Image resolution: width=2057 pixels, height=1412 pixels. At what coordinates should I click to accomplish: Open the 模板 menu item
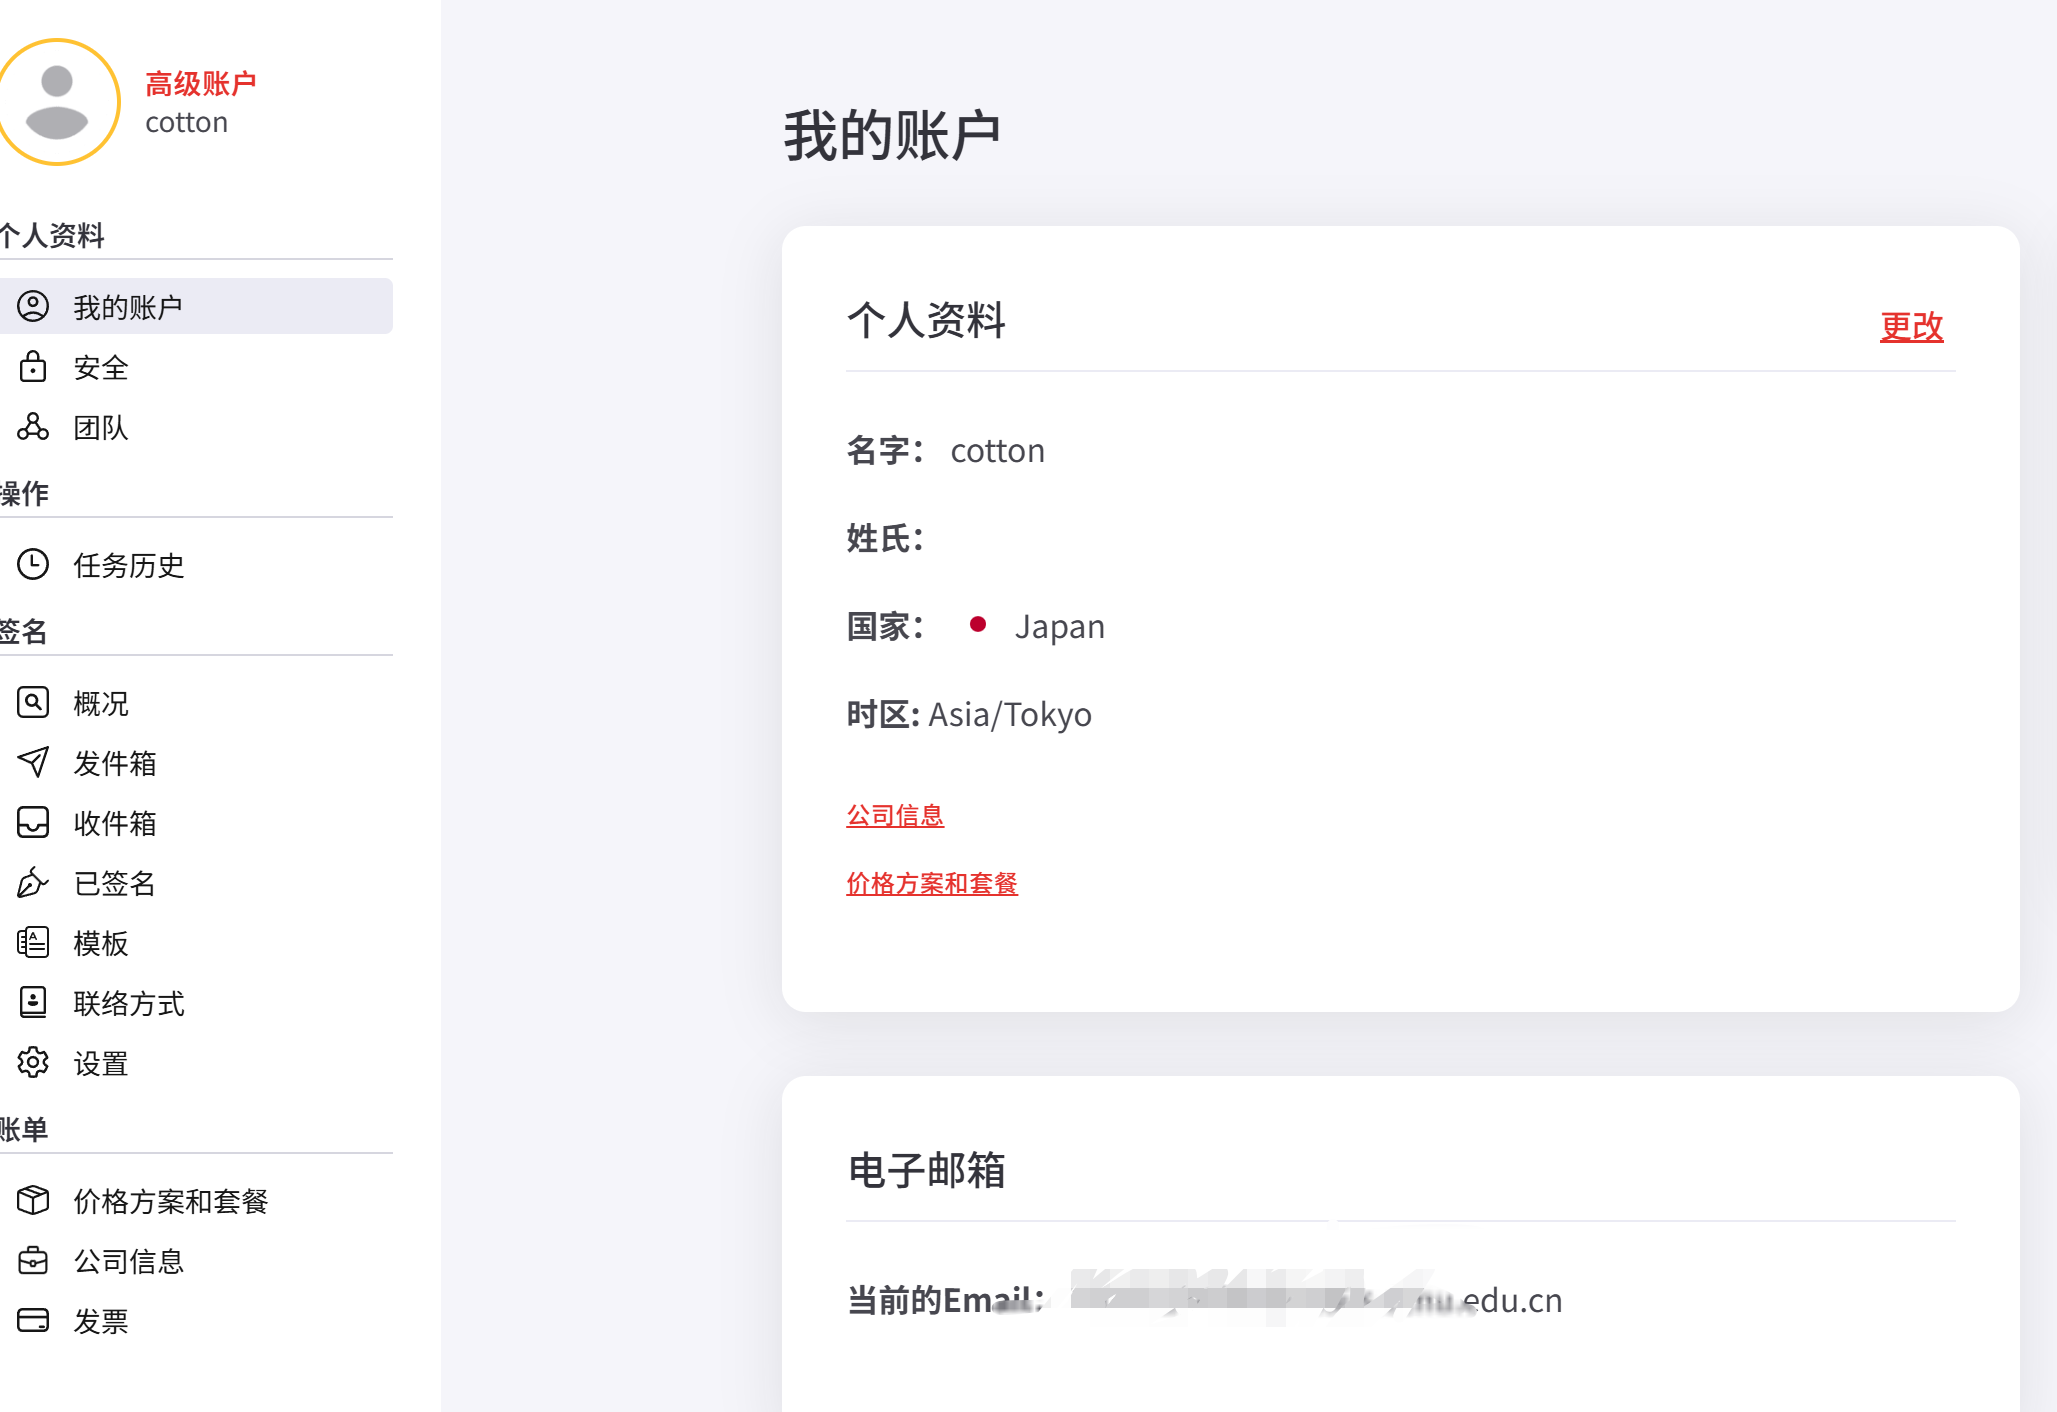101,943
